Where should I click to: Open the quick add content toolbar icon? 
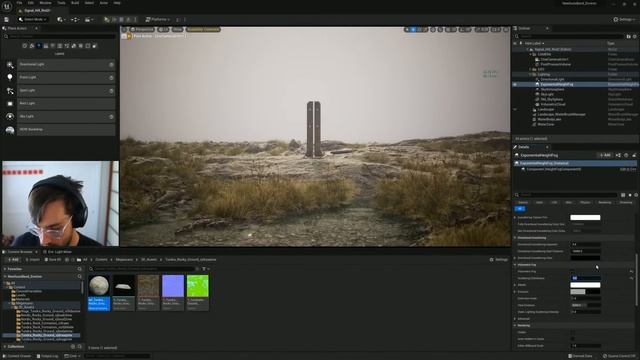[x=61, y=20]
